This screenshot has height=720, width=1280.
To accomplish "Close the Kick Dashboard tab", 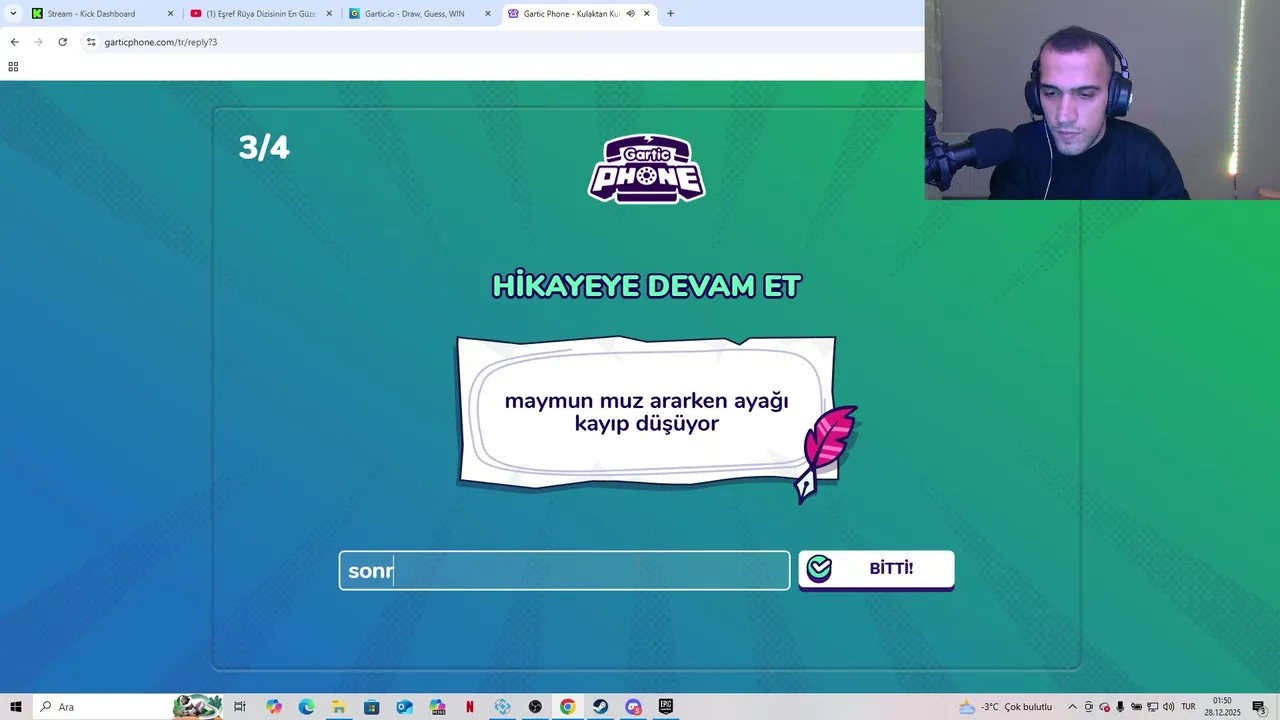I will [x=170, y=14].
